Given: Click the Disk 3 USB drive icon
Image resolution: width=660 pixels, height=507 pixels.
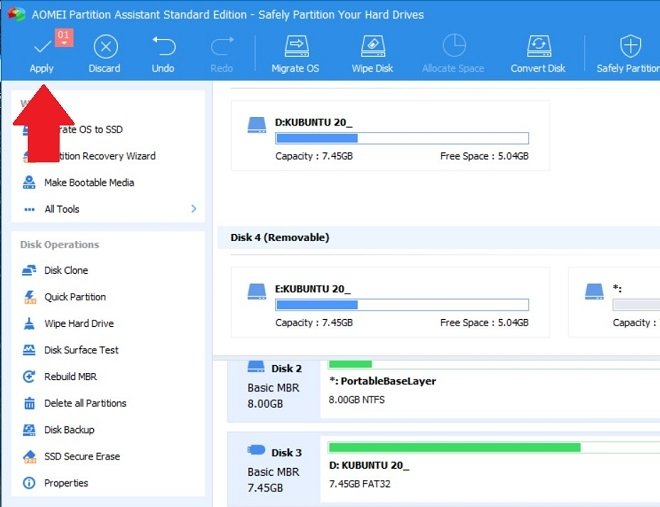Looking at the screenshot, I should (x=256, y=450).
